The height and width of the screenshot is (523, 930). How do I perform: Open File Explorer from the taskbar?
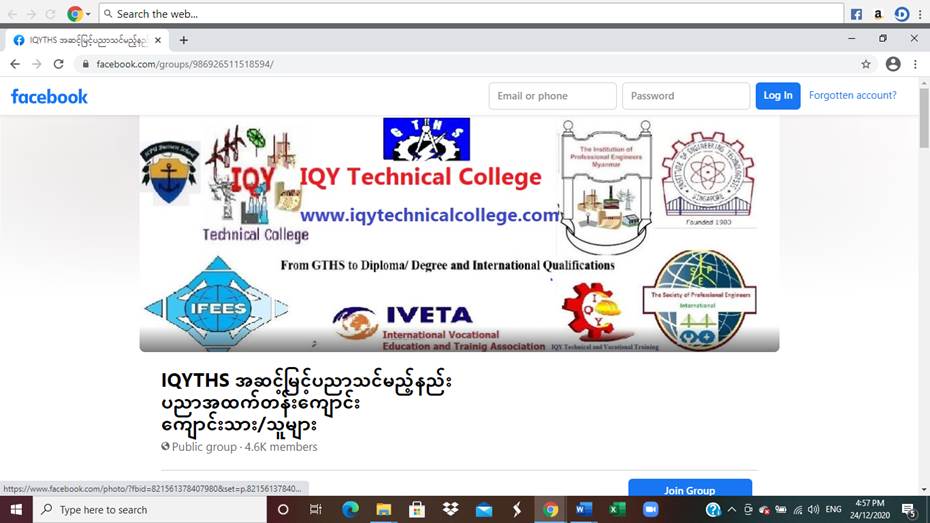tap(384, 509)
